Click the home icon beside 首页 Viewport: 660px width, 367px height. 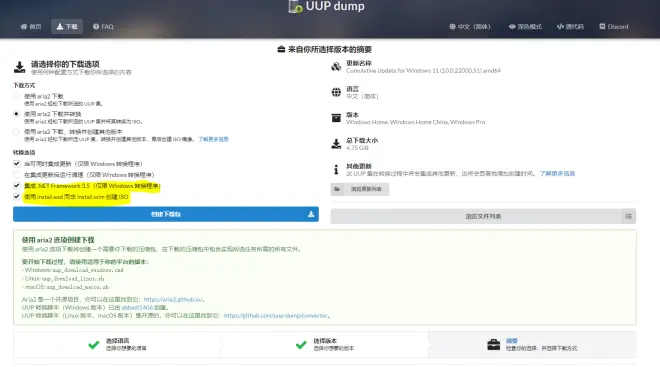(x=24, y=27)
